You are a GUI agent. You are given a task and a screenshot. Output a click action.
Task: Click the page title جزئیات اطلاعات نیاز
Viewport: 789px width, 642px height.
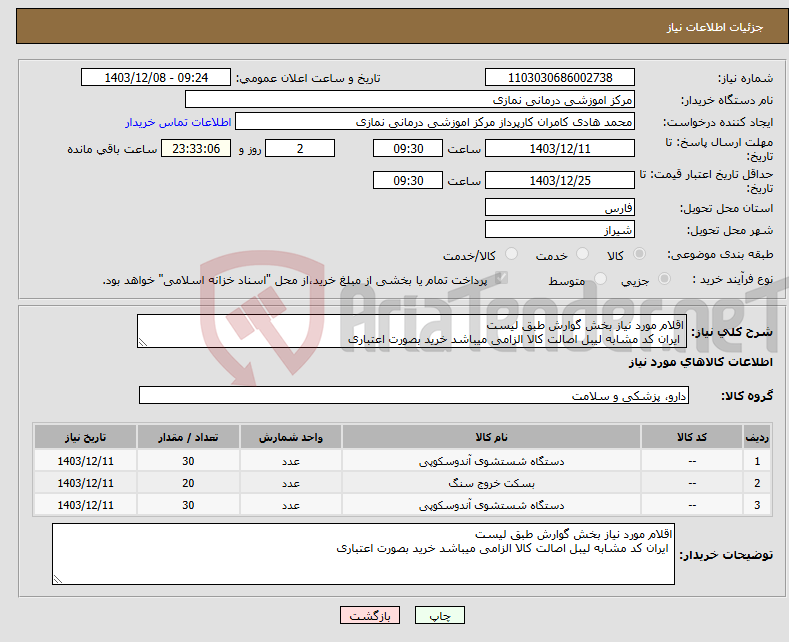[715, 27]
